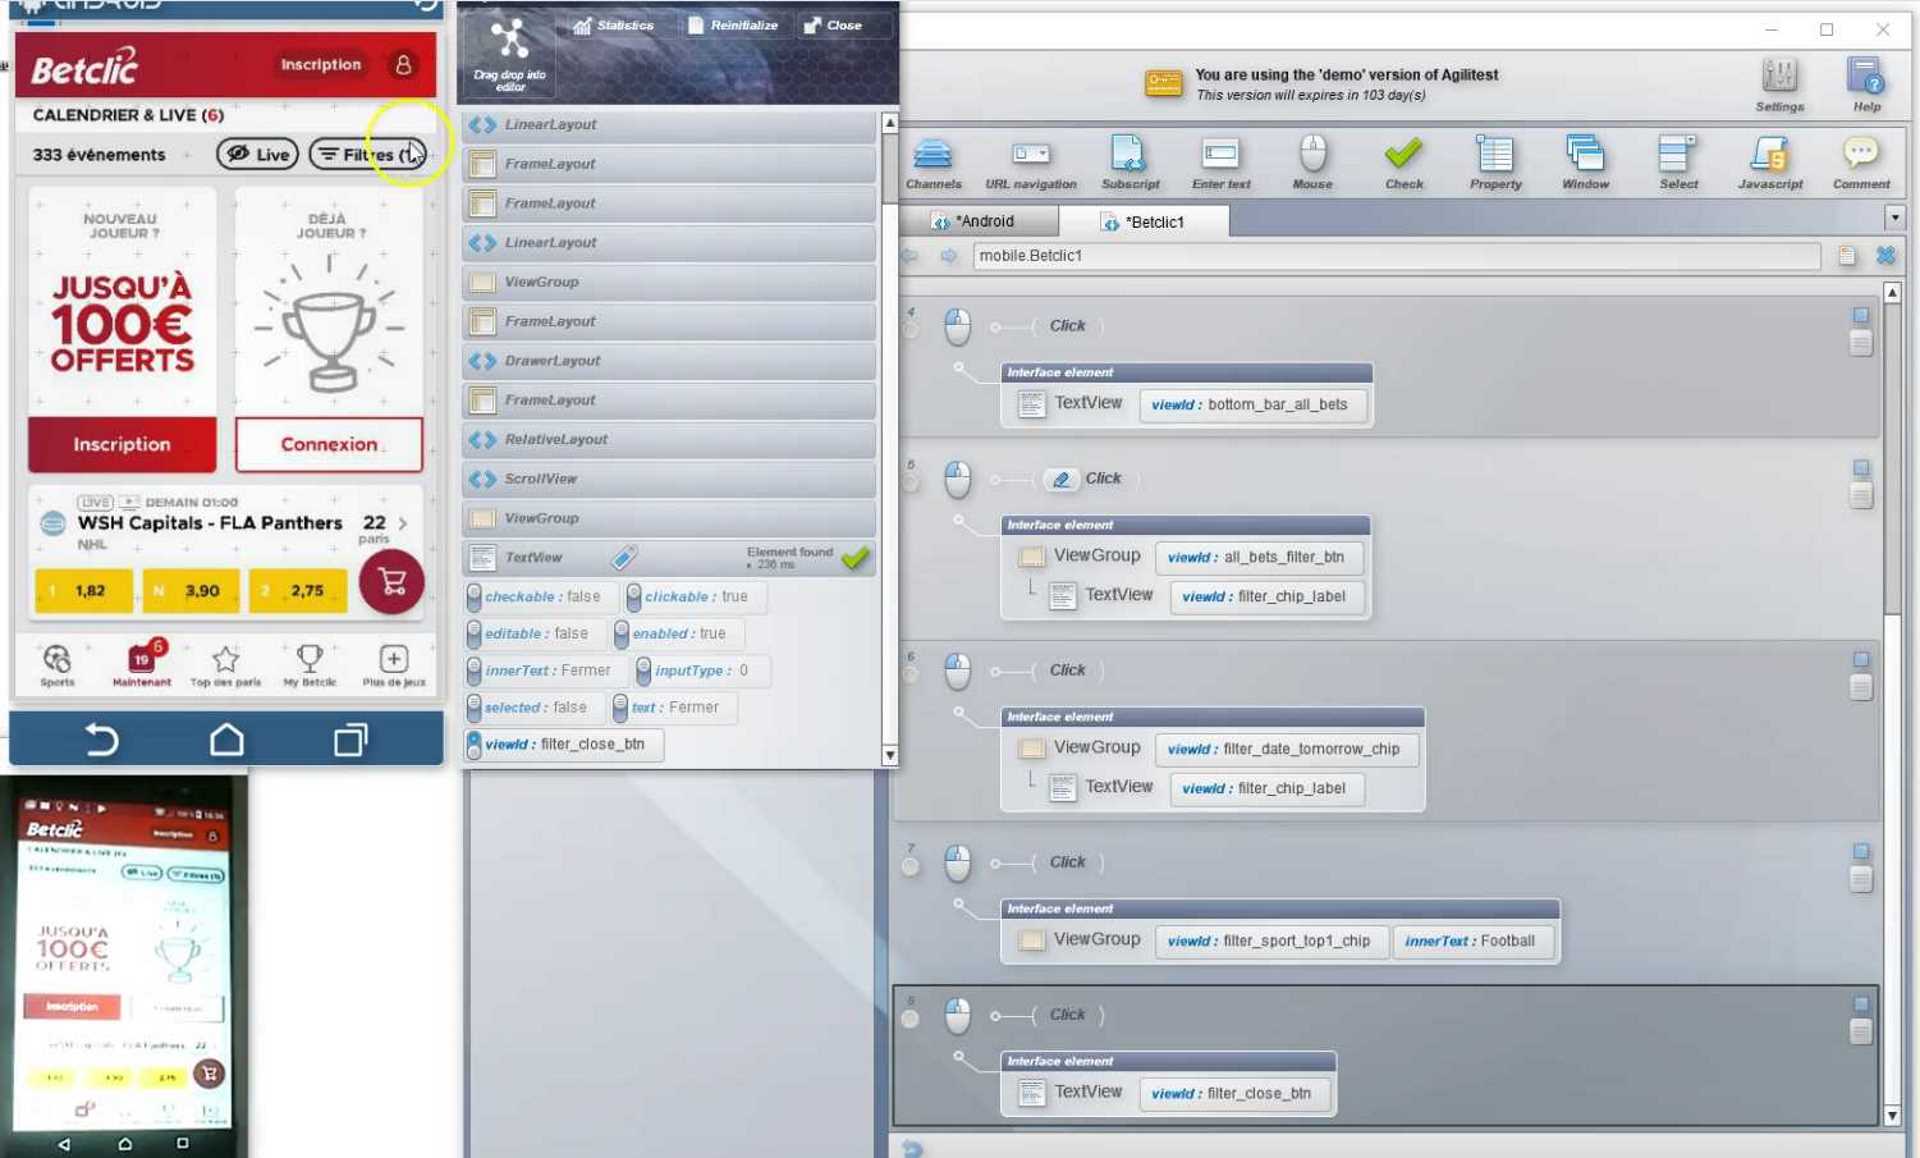Open the Sports tab in Betclic
1920x1158 pixels.
coord(57,665)
